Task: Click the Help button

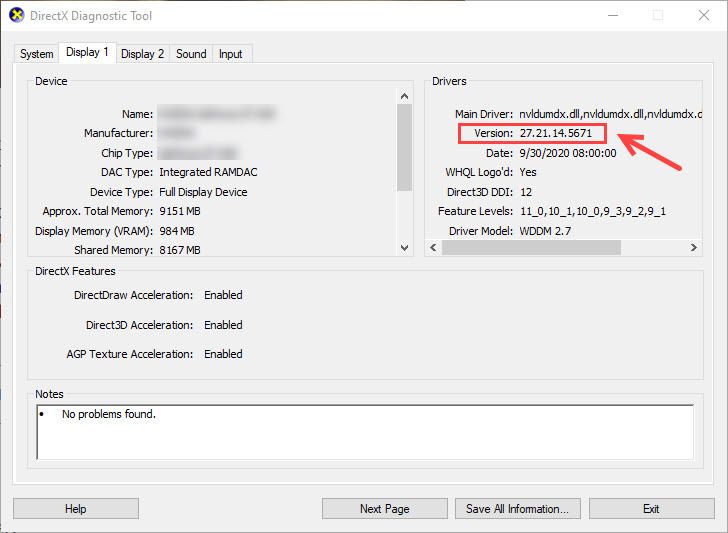Action: click(x=76, y=509)
